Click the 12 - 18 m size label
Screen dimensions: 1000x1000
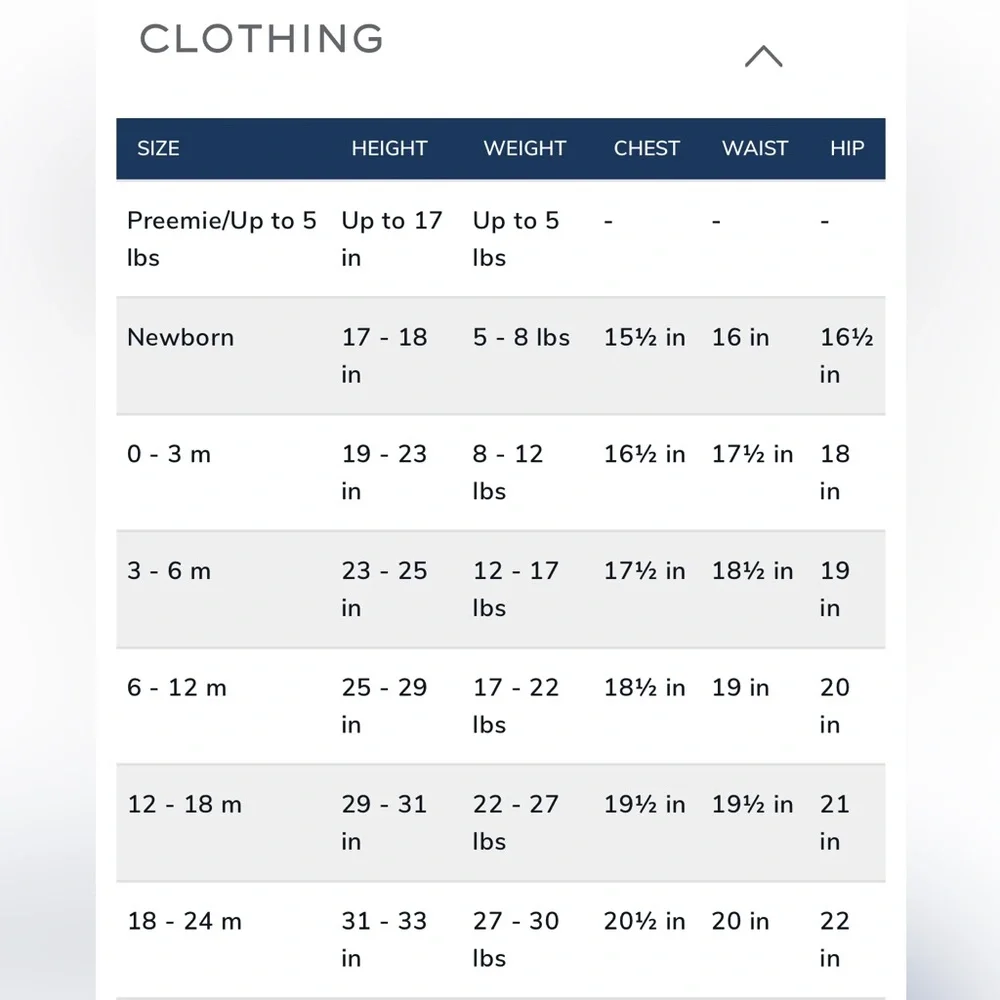point(184,804)
